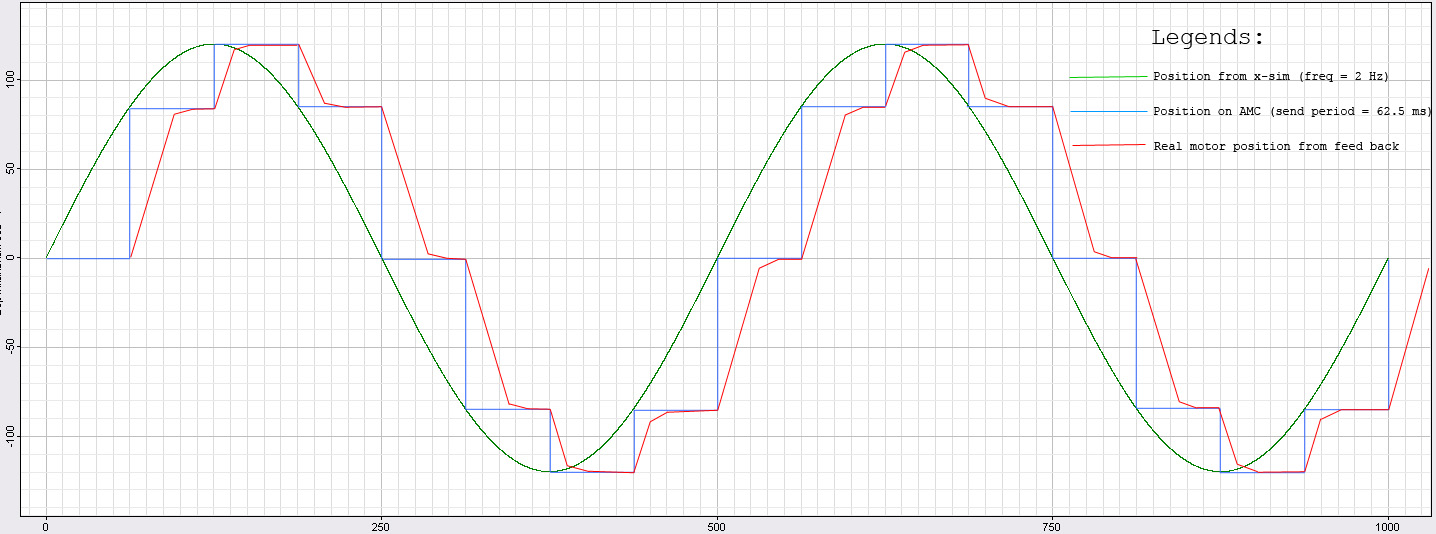Click the green sine curve's first trough

[549, 471]
